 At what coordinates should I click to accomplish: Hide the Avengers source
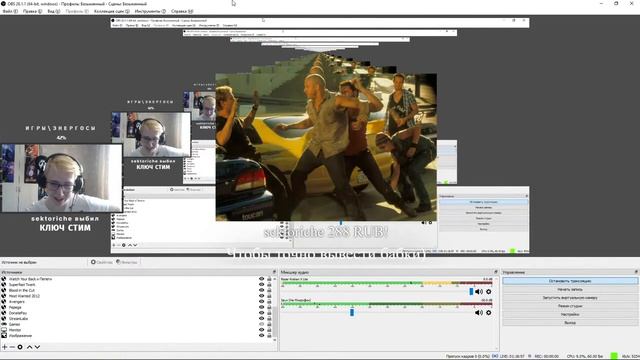pos(262,302)
